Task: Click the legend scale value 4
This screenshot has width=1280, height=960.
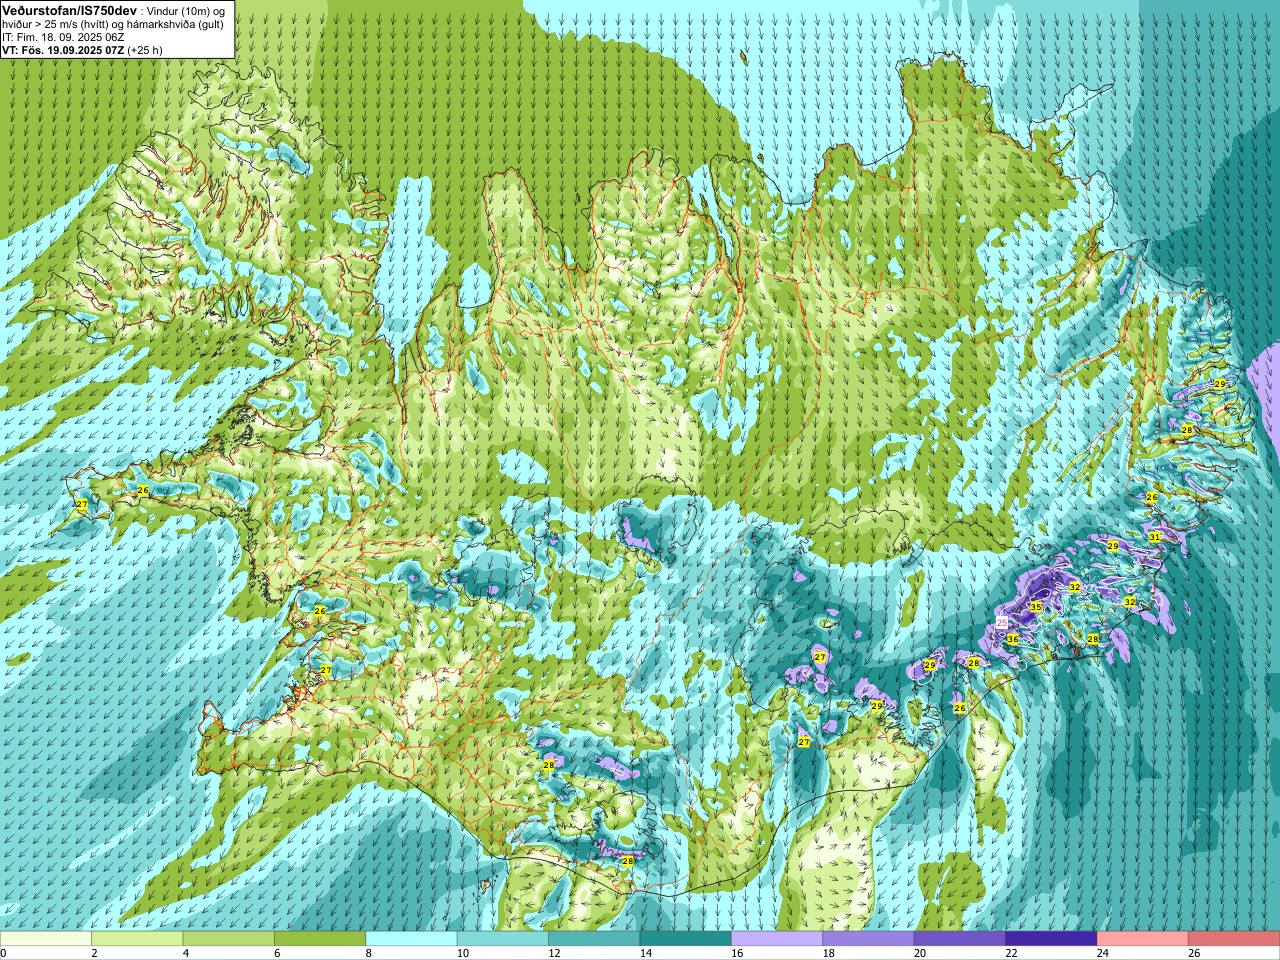Action: [x=186, y=953]
